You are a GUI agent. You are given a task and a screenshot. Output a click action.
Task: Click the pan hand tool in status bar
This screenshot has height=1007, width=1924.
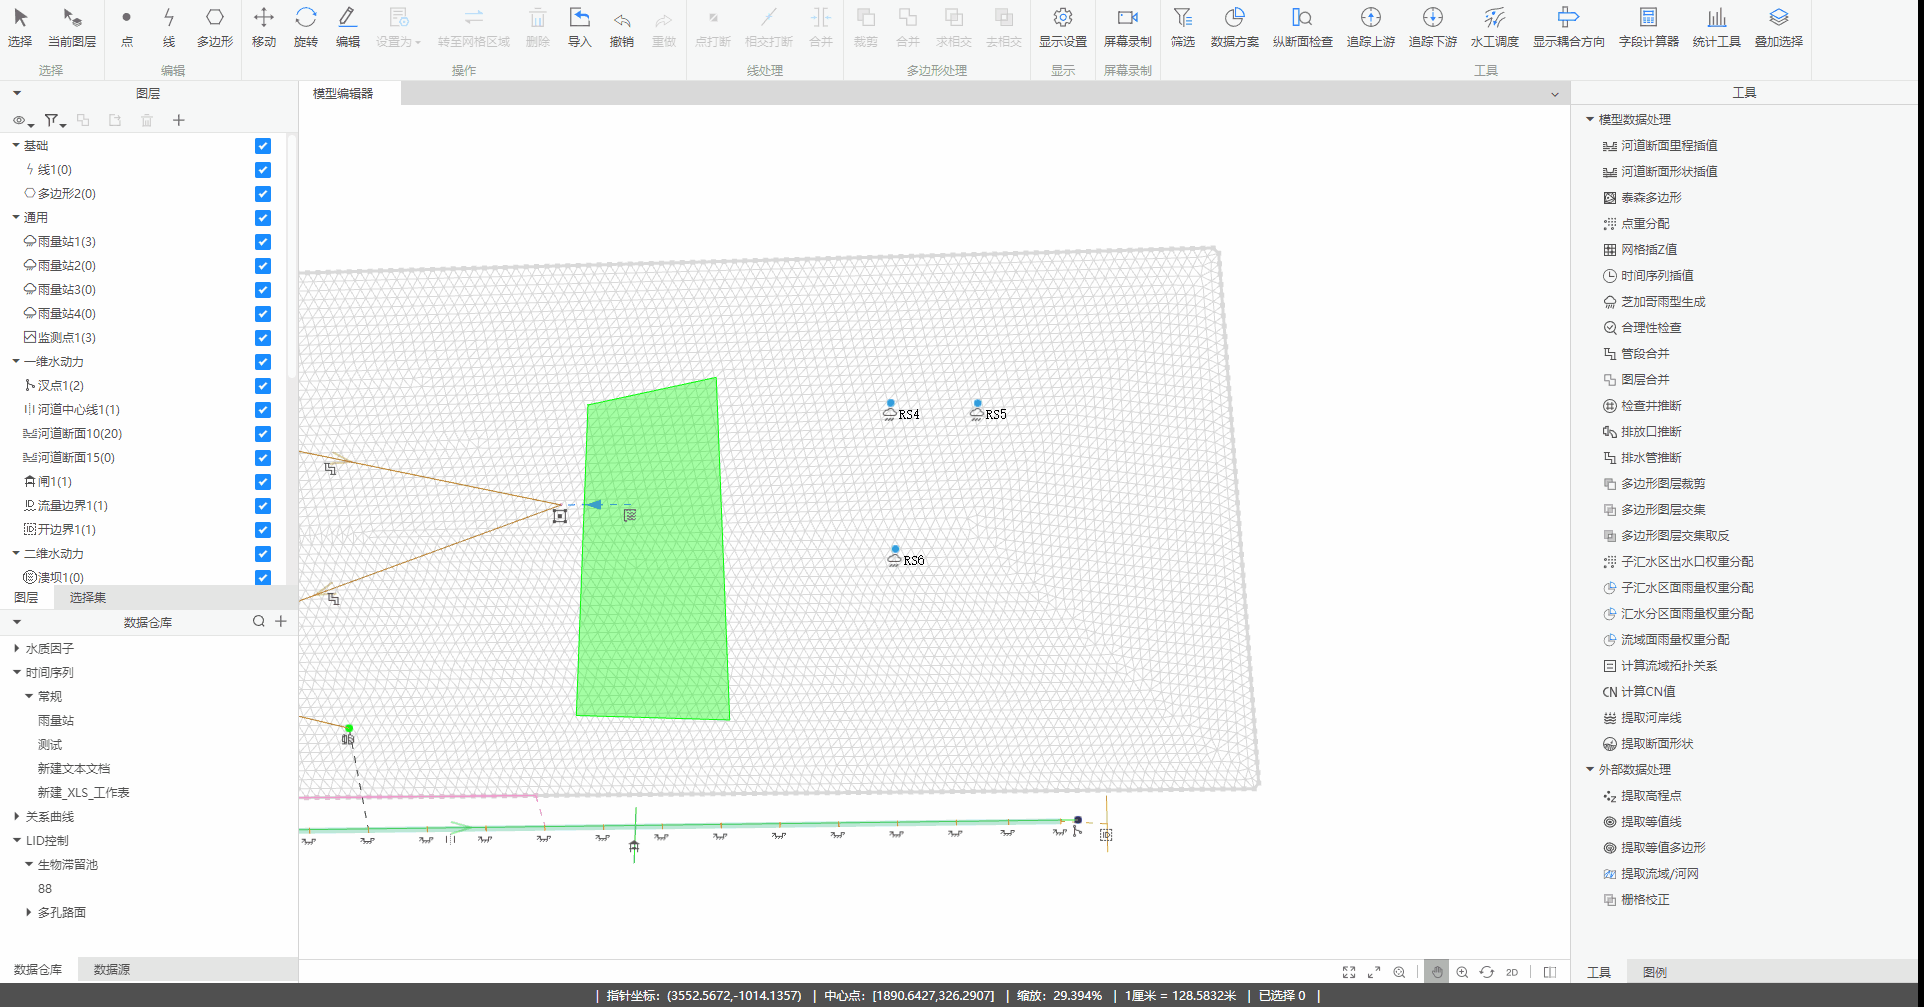[x=1437, y=972]
